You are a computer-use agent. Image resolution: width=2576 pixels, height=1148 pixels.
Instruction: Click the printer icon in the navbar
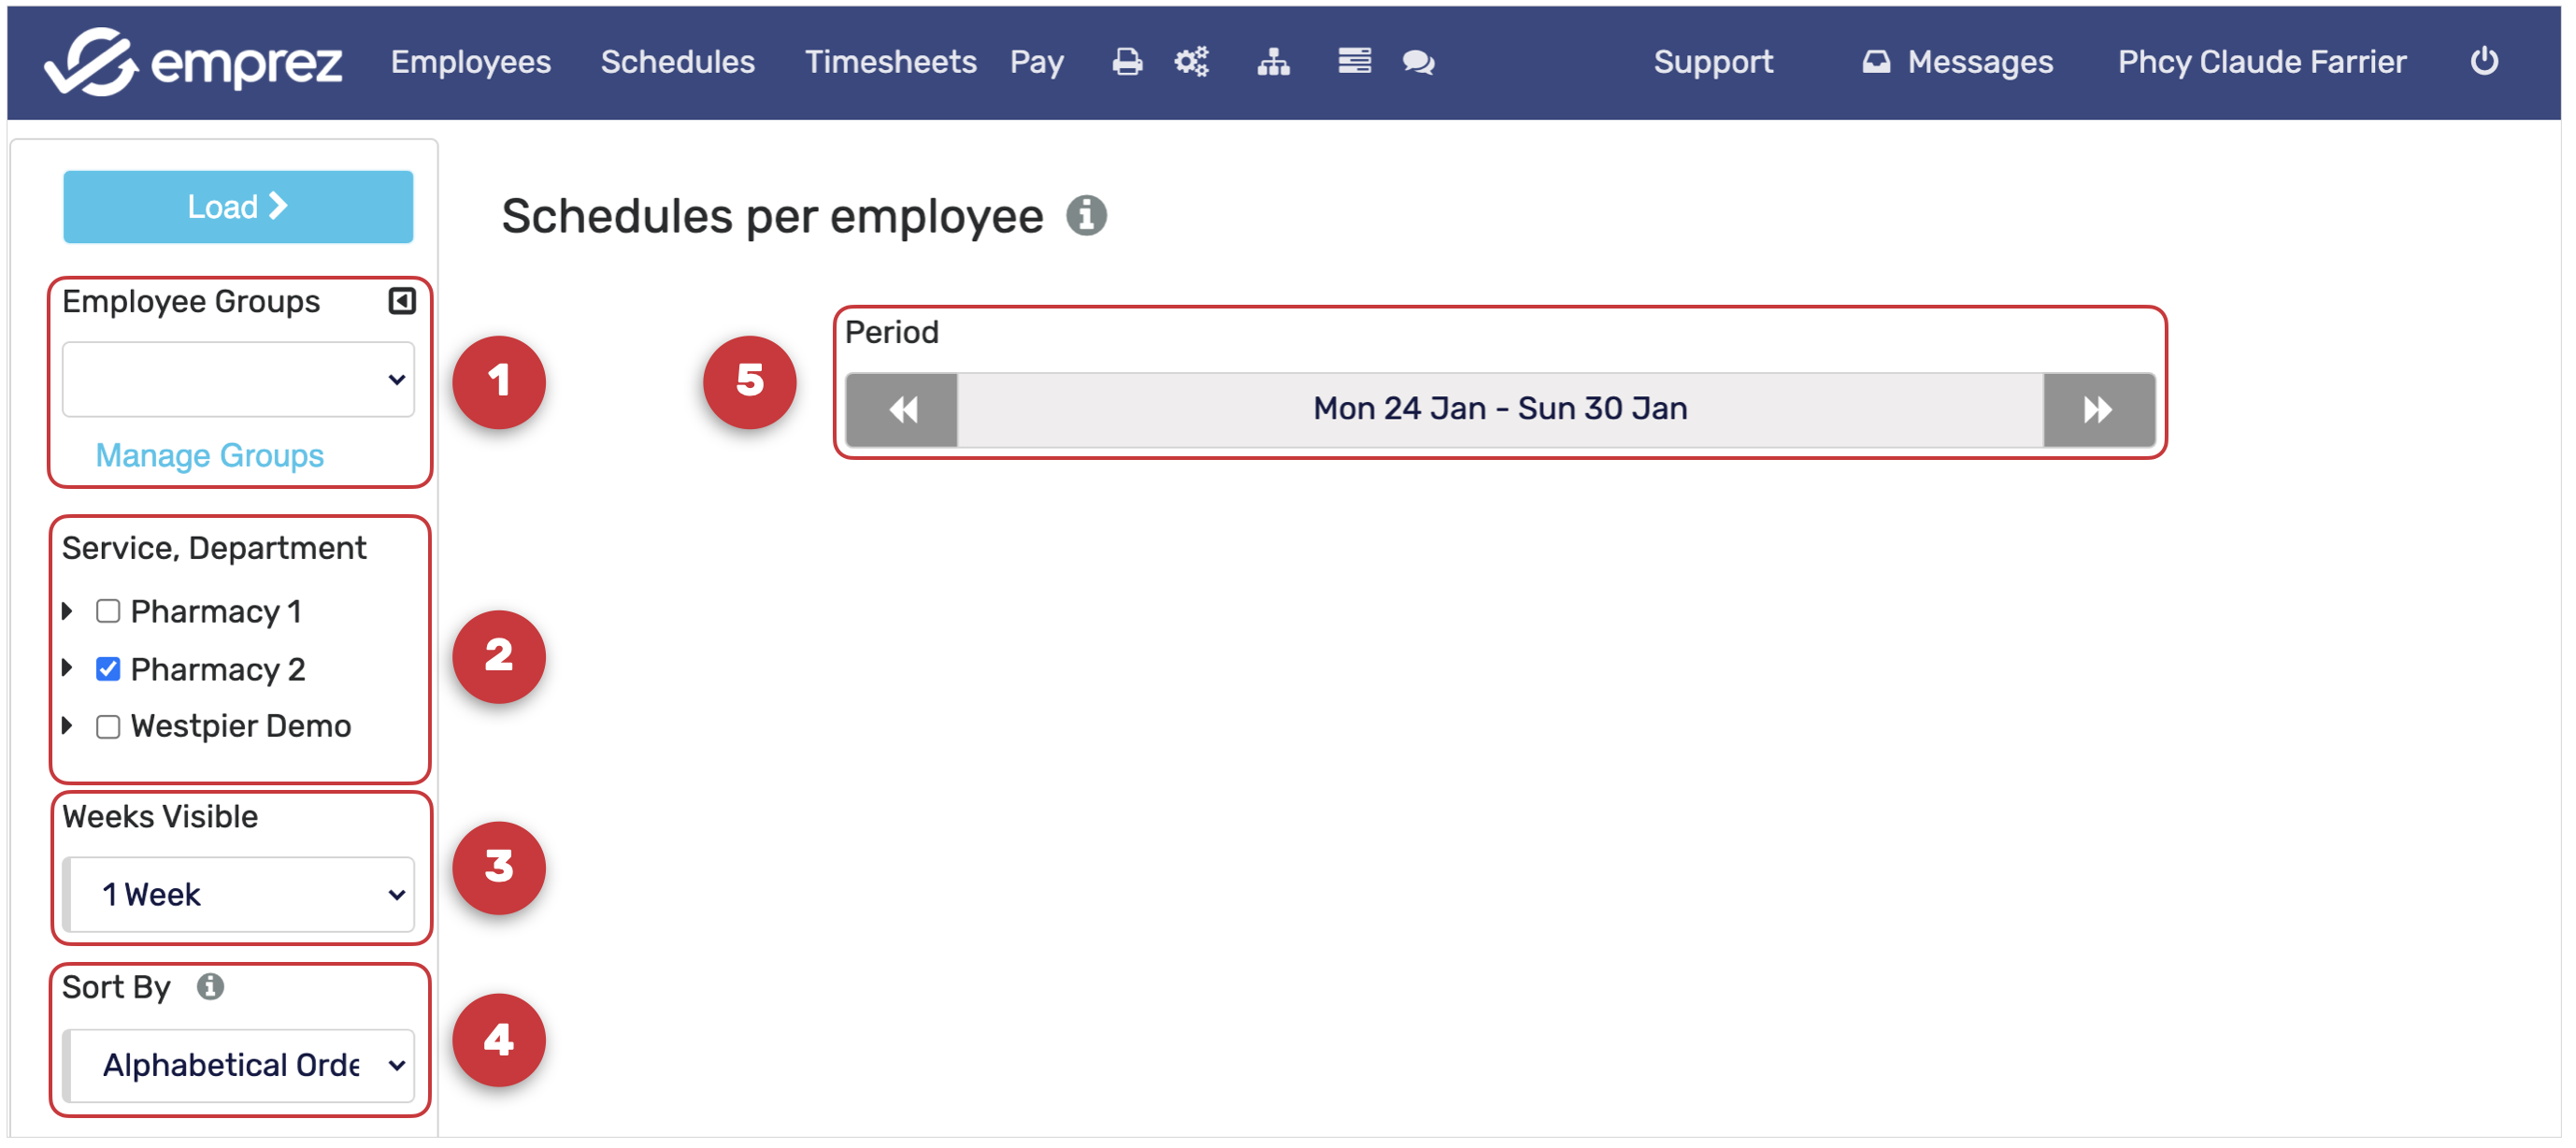point(1127,62)
